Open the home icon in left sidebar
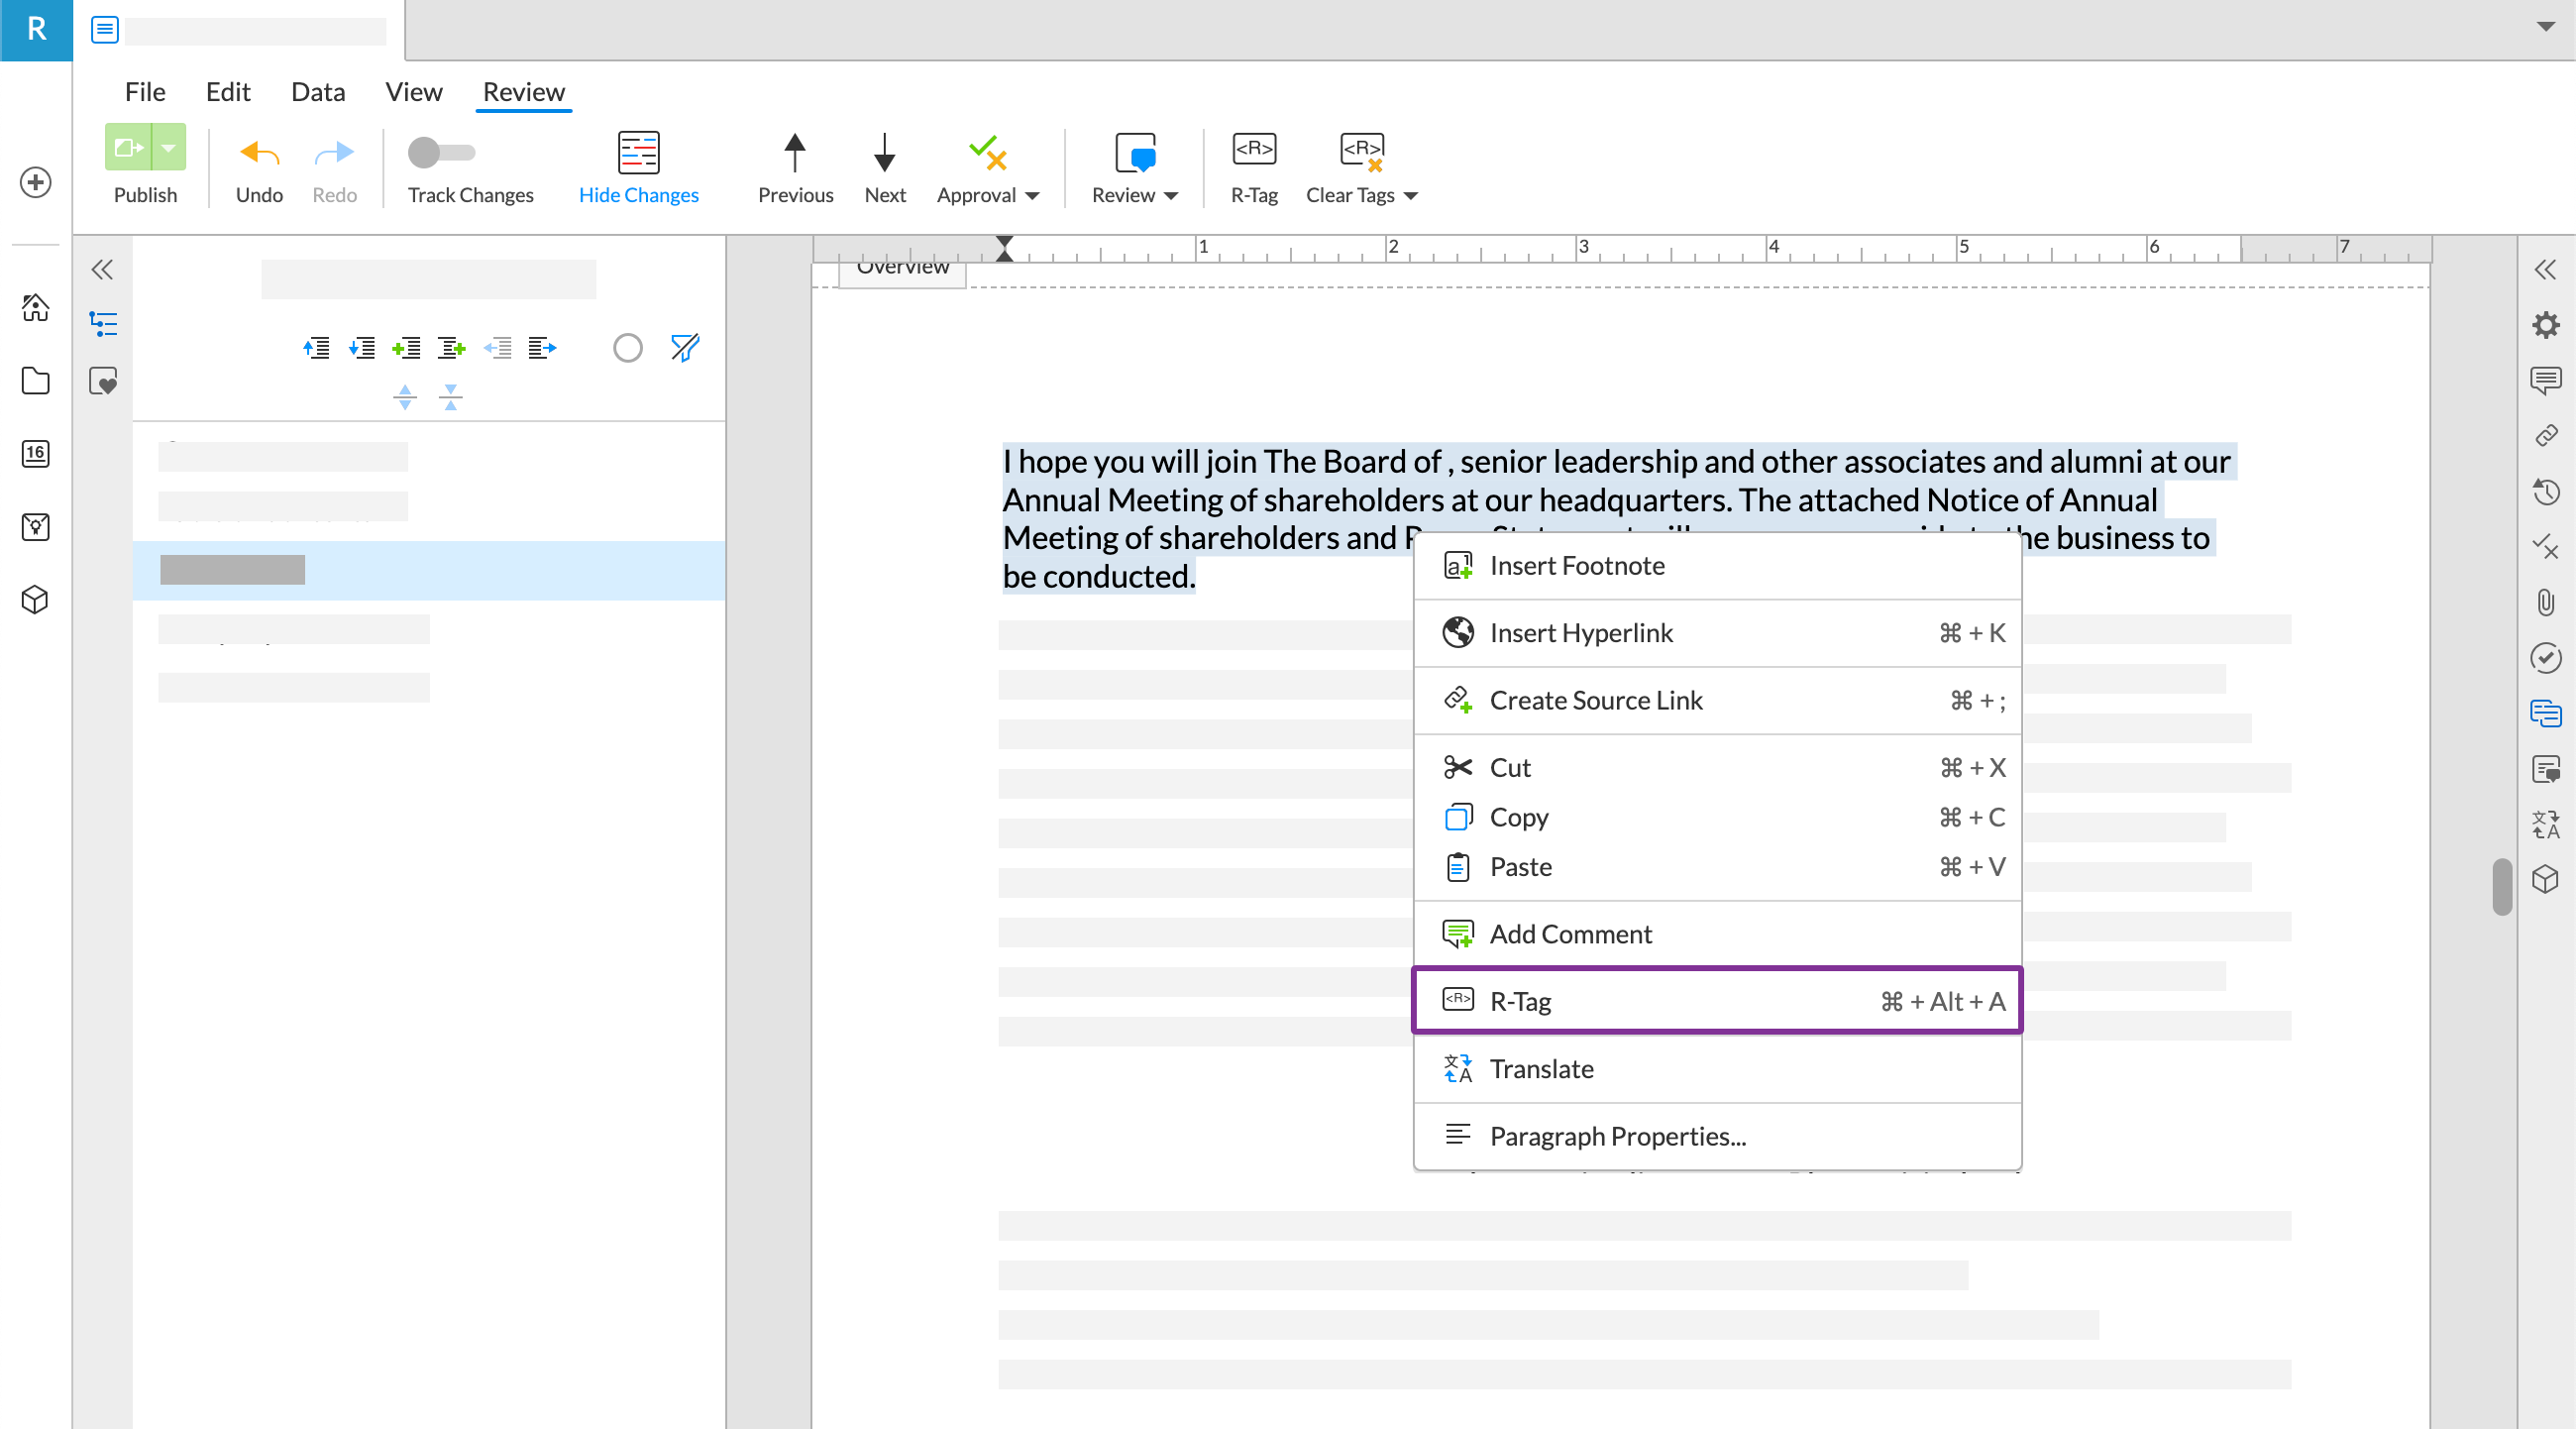 (x=36, y=307)
